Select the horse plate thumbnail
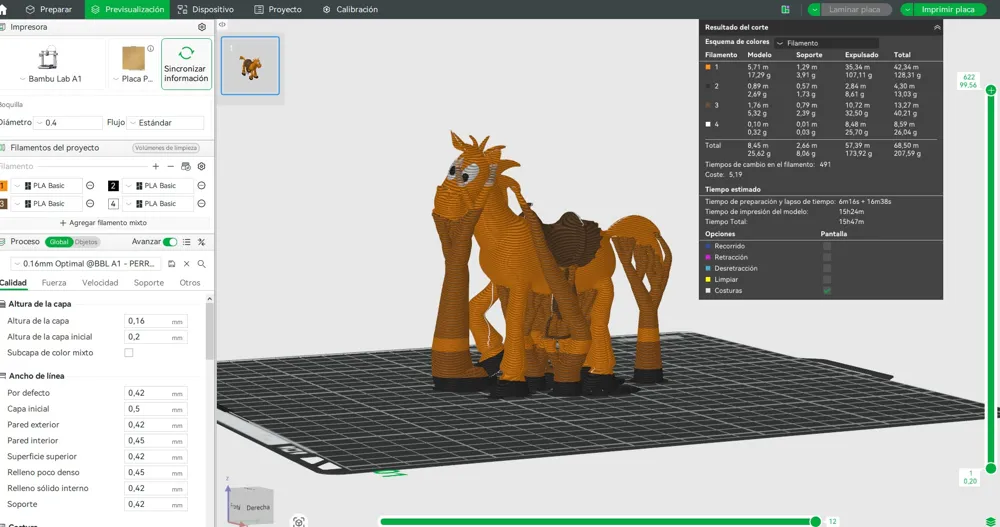Viewport: 1000px width, 527px height. (250, 66)
